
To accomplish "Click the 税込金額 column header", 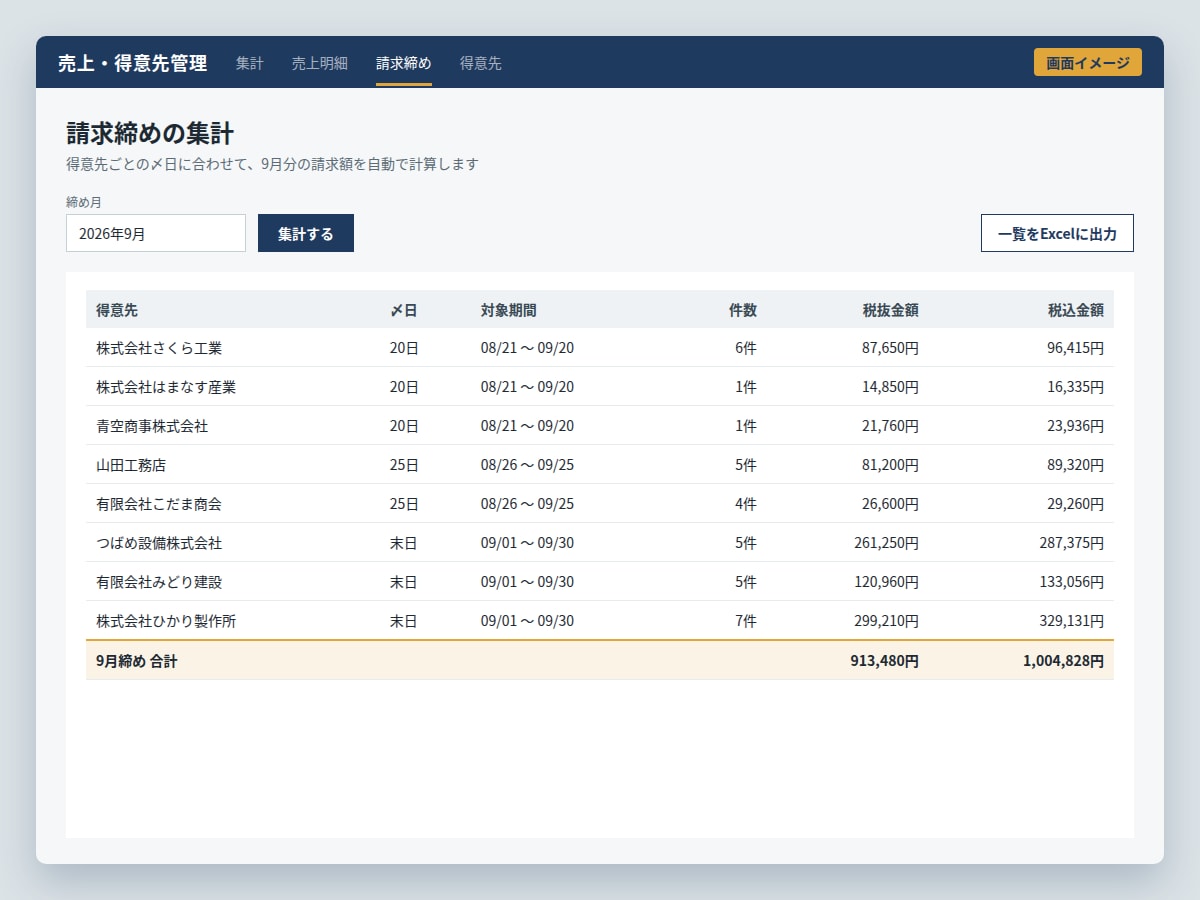I will [1076, 310].
